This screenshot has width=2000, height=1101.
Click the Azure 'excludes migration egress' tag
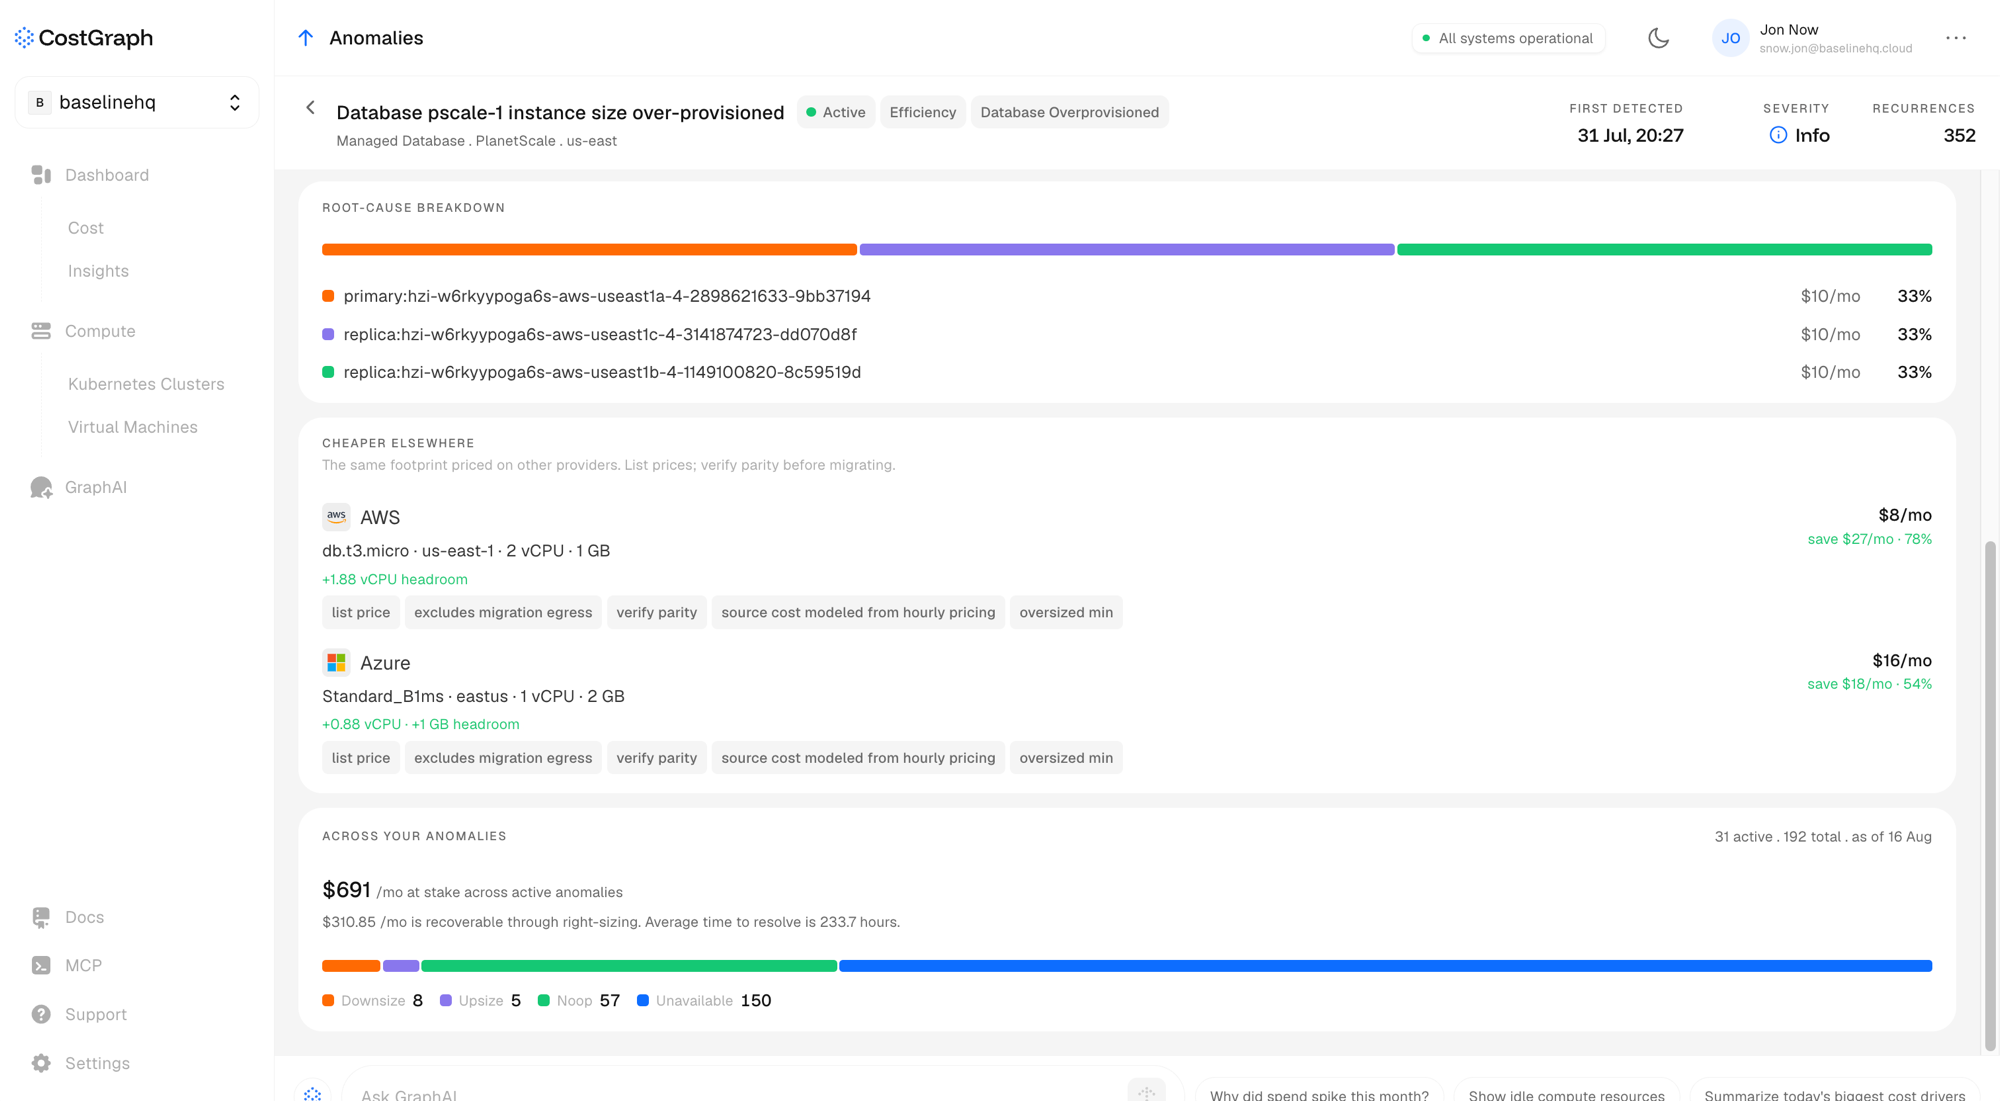click(503, 758)
